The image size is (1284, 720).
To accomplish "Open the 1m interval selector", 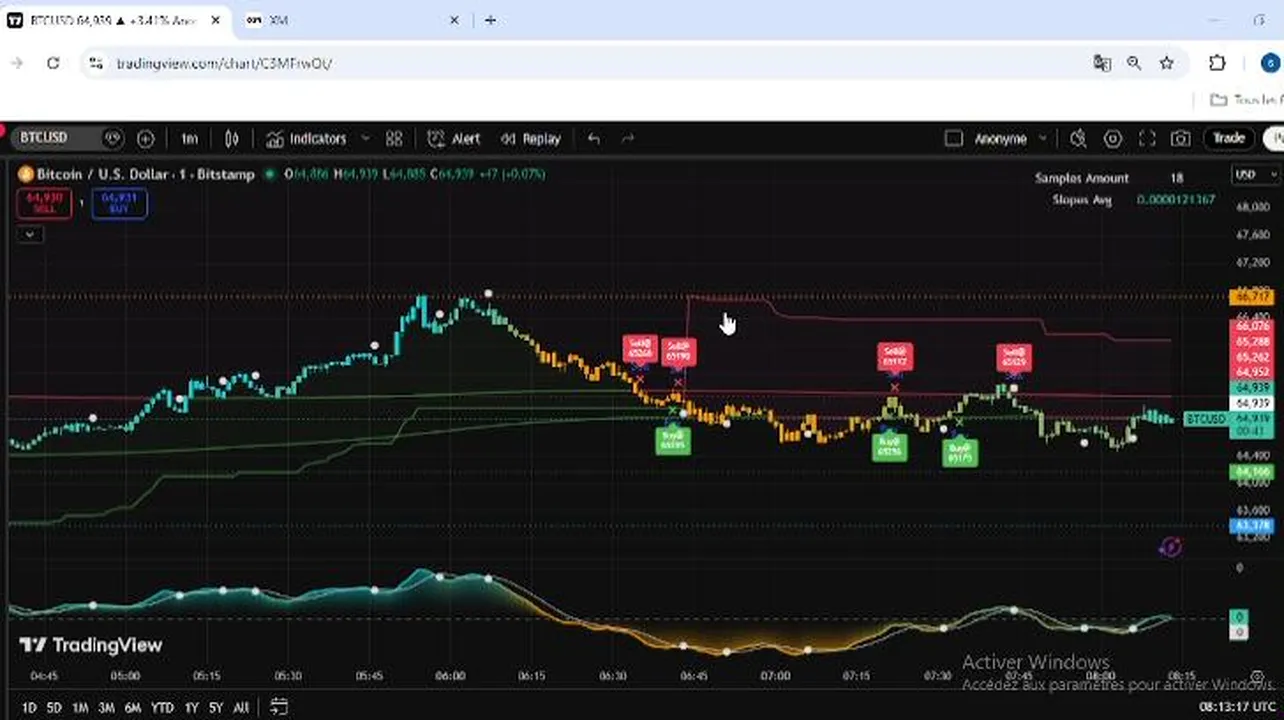I will tap(189, 139).
